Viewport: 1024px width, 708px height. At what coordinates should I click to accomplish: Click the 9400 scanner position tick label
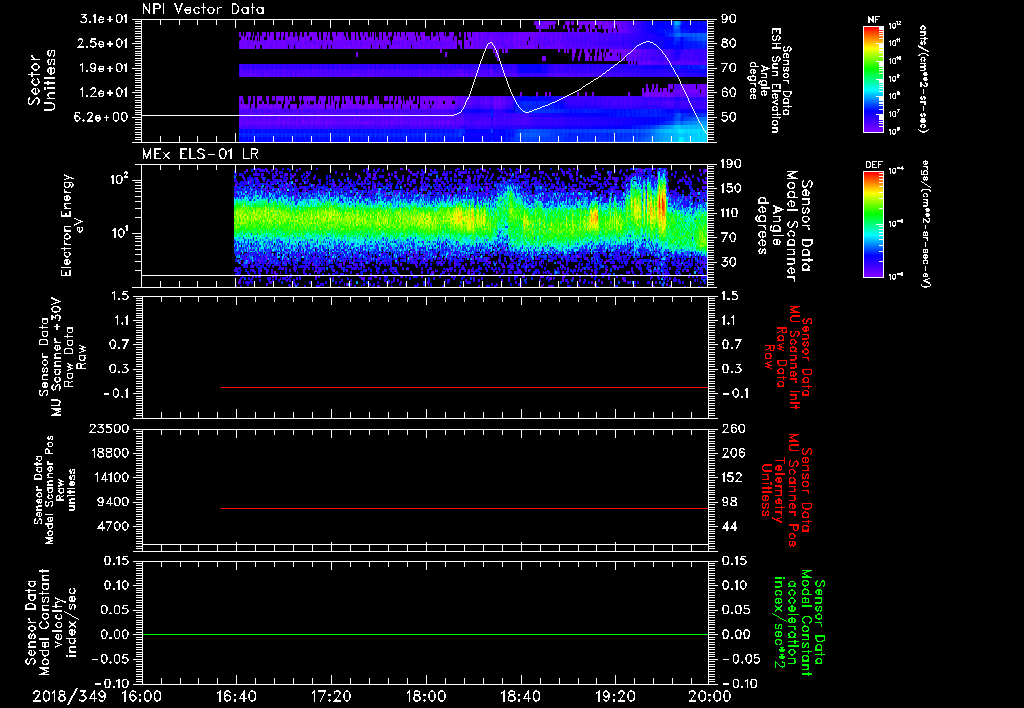click(x=113, y=502)
